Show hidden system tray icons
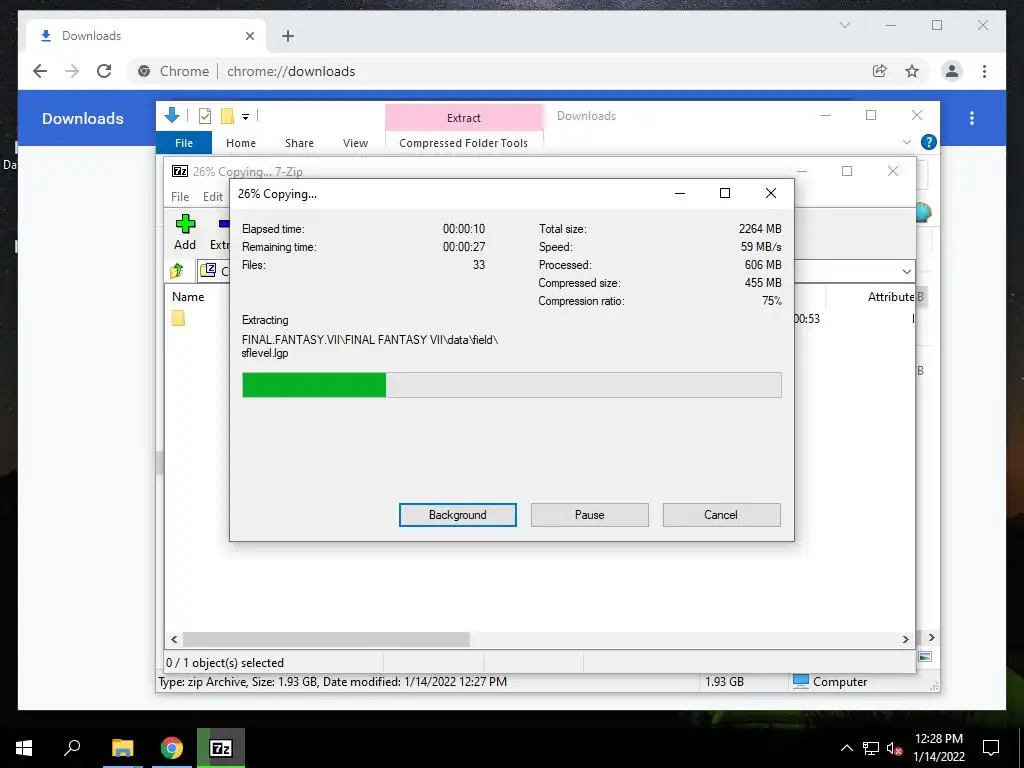 click(846, 748)
